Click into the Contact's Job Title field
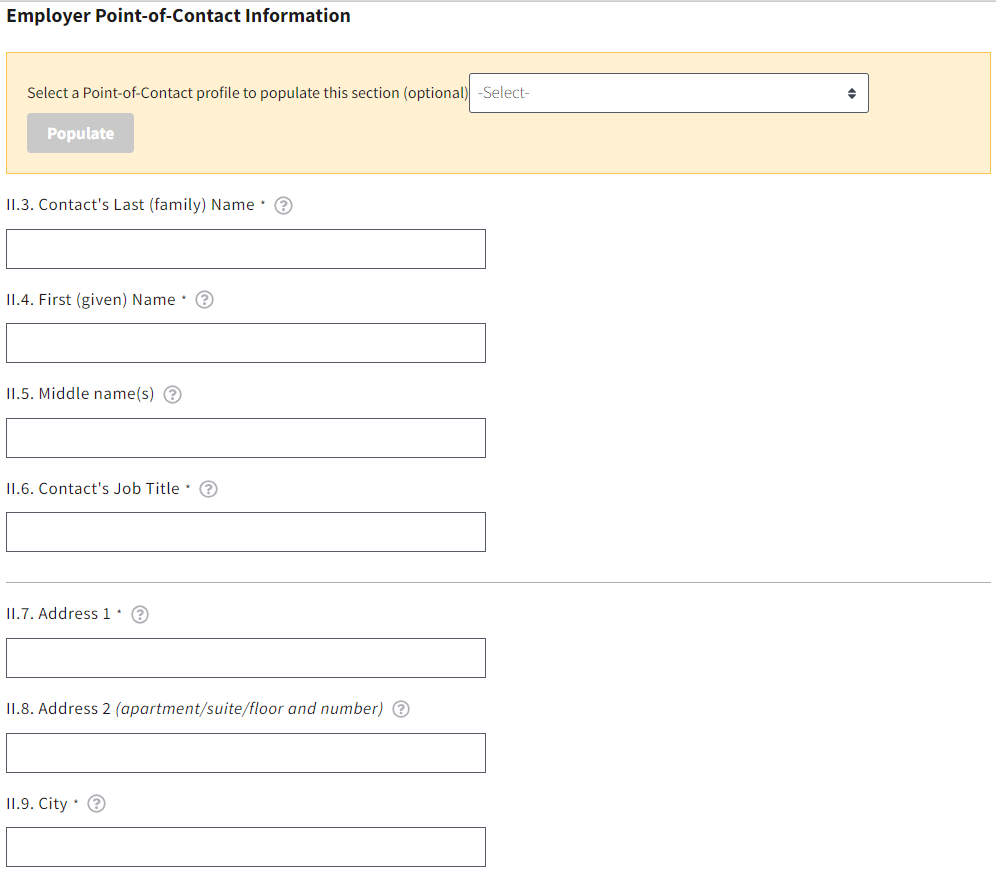The width and height of the screenshot is (996, 881). tap(246, 532)
